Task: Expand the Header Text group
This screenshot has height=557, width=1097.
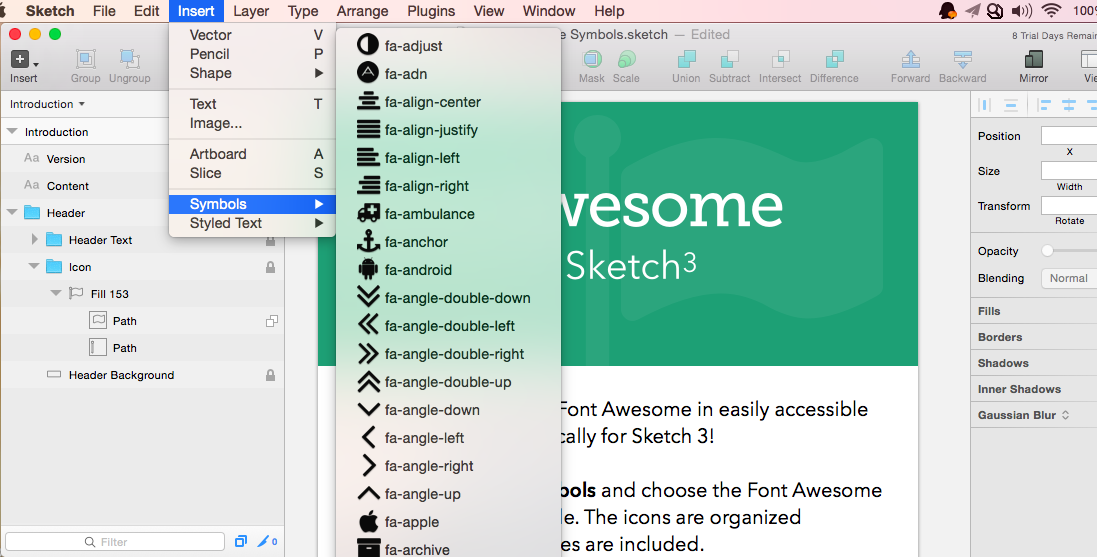Action: (34, 239)
